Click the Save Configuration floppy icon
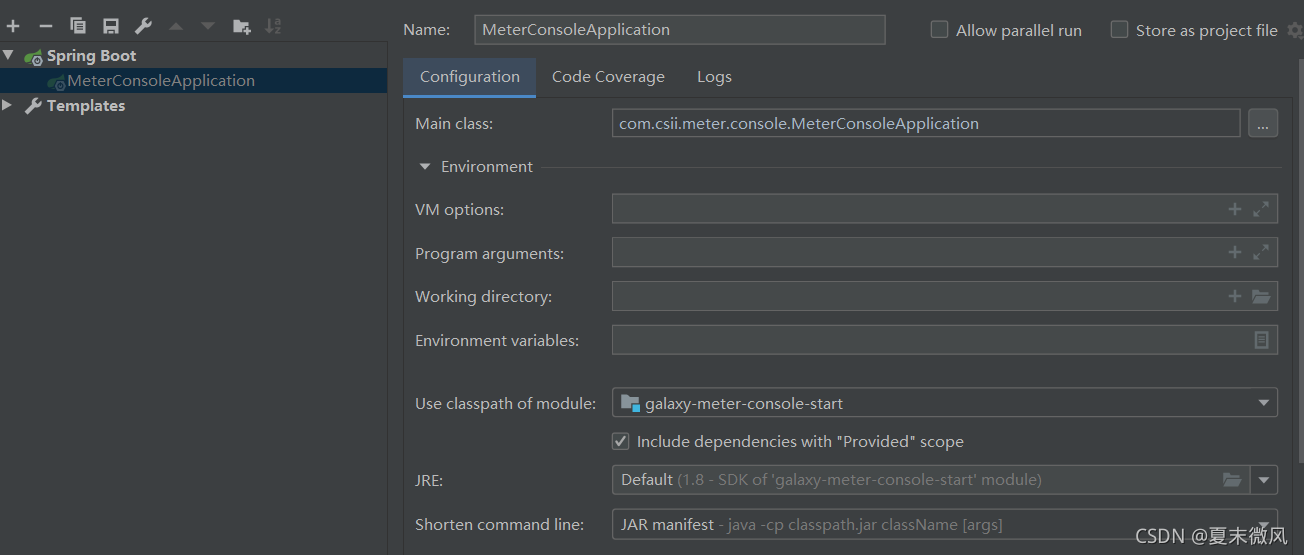 [111, 26]
